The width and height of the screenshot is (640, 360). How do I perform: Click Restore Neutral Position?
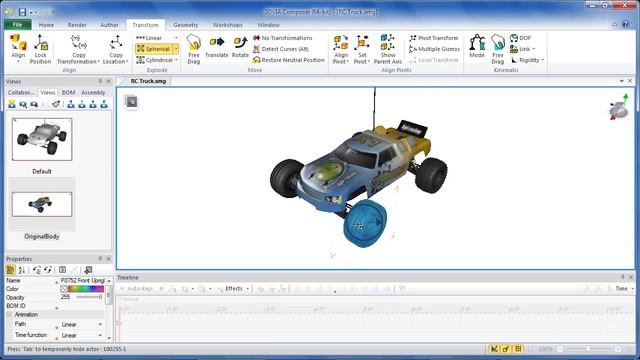click(289, 60)
